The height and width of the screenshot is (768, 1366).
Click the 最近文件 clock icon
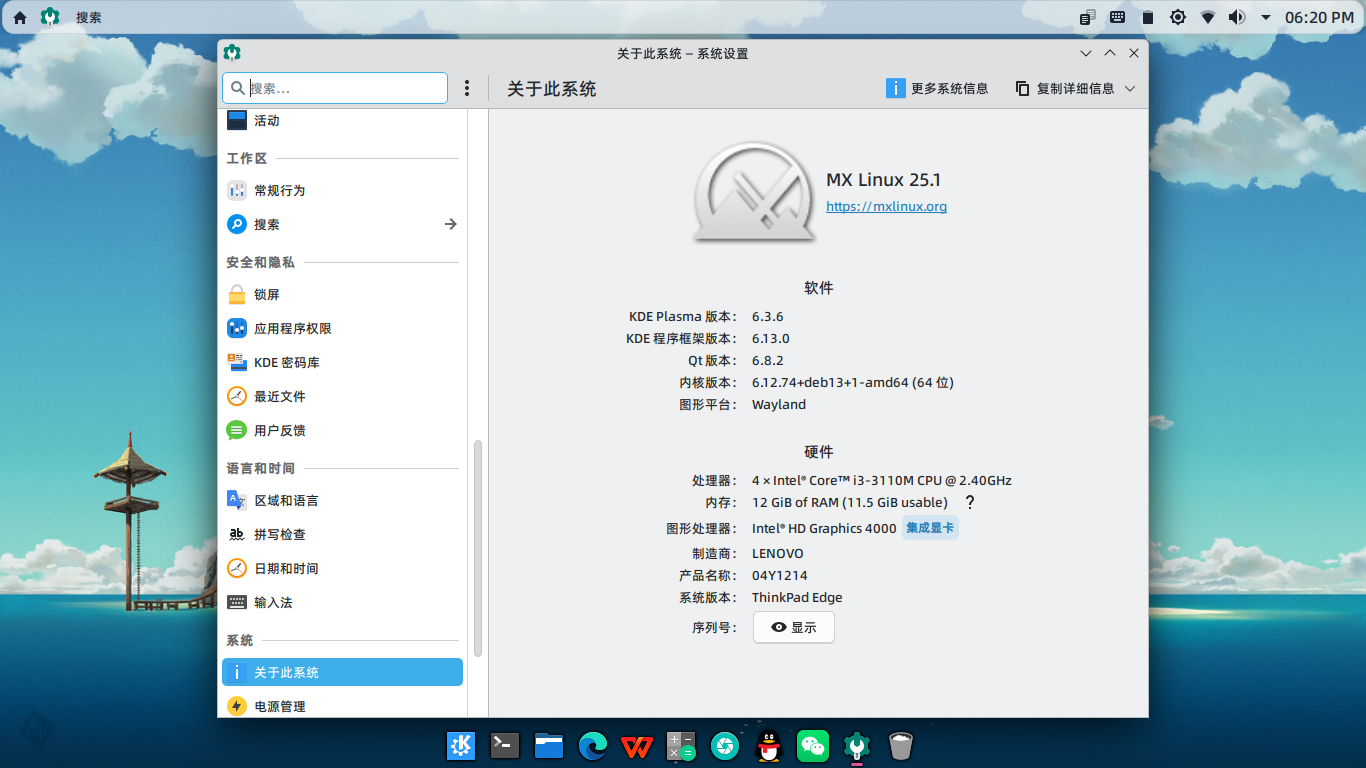click(236, 395)
